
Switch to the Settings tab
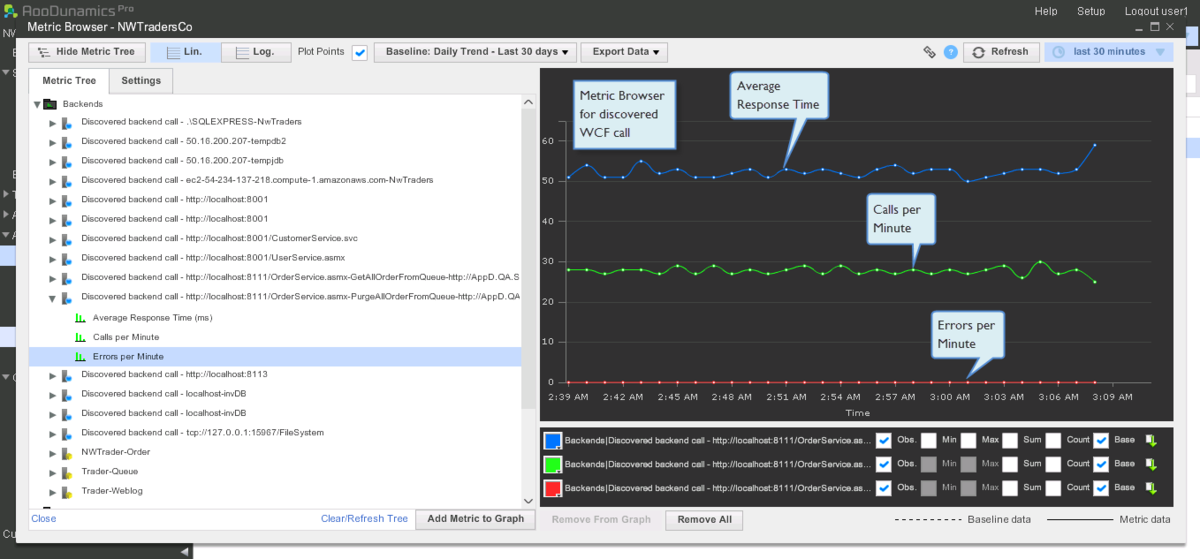tap(141, 81)
